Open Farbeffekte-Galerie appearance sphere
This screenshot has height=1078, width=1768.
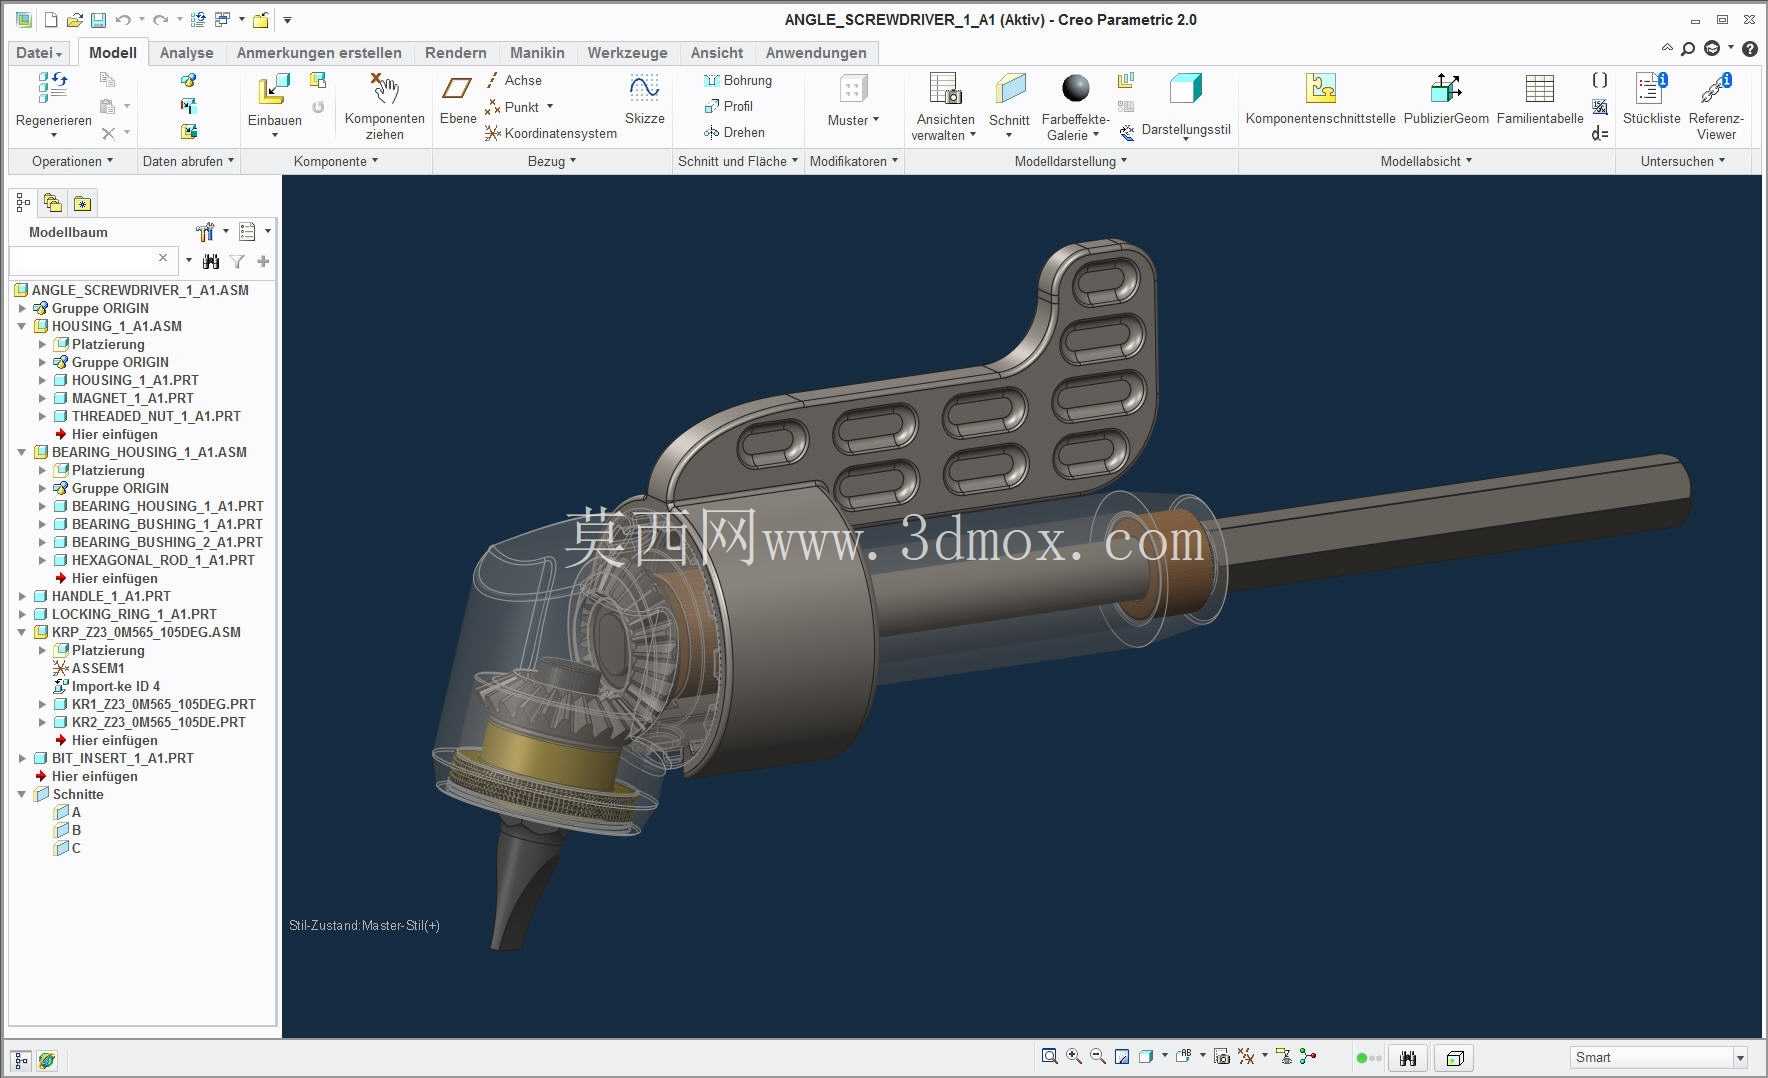(1076, 88)
